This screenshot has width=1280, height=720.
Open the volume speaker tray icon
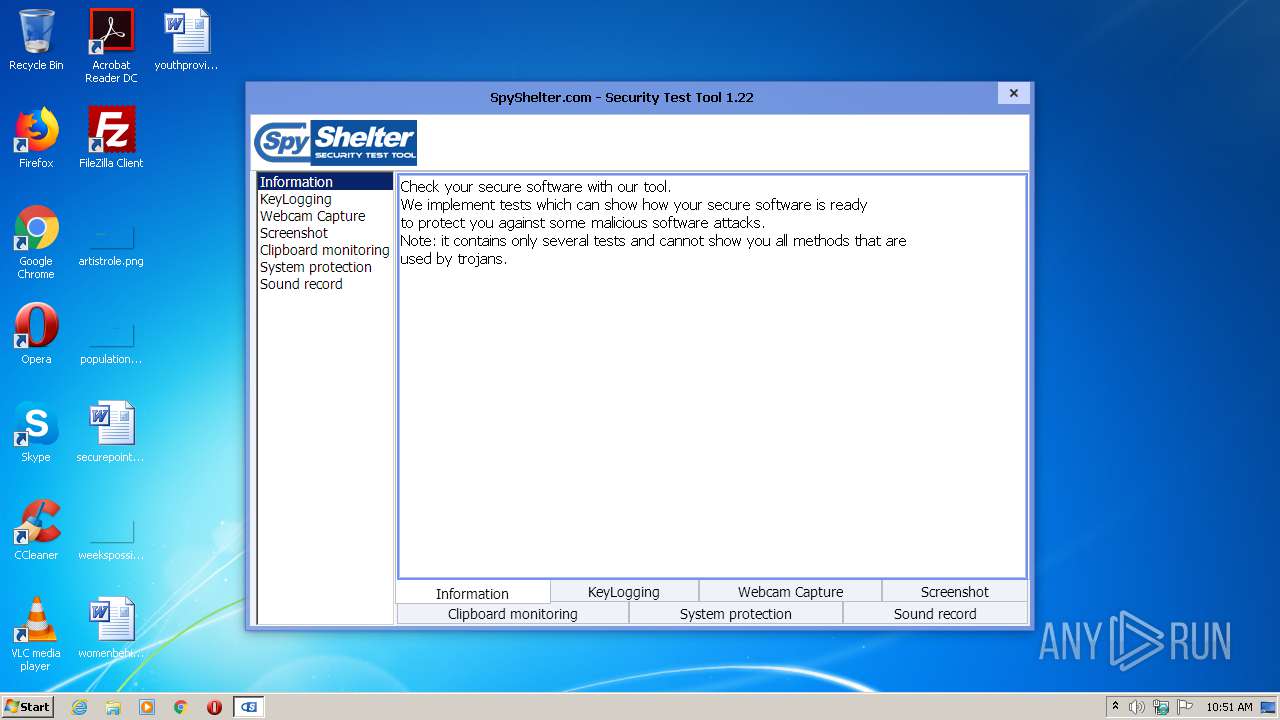click(x=1137, y=707)
